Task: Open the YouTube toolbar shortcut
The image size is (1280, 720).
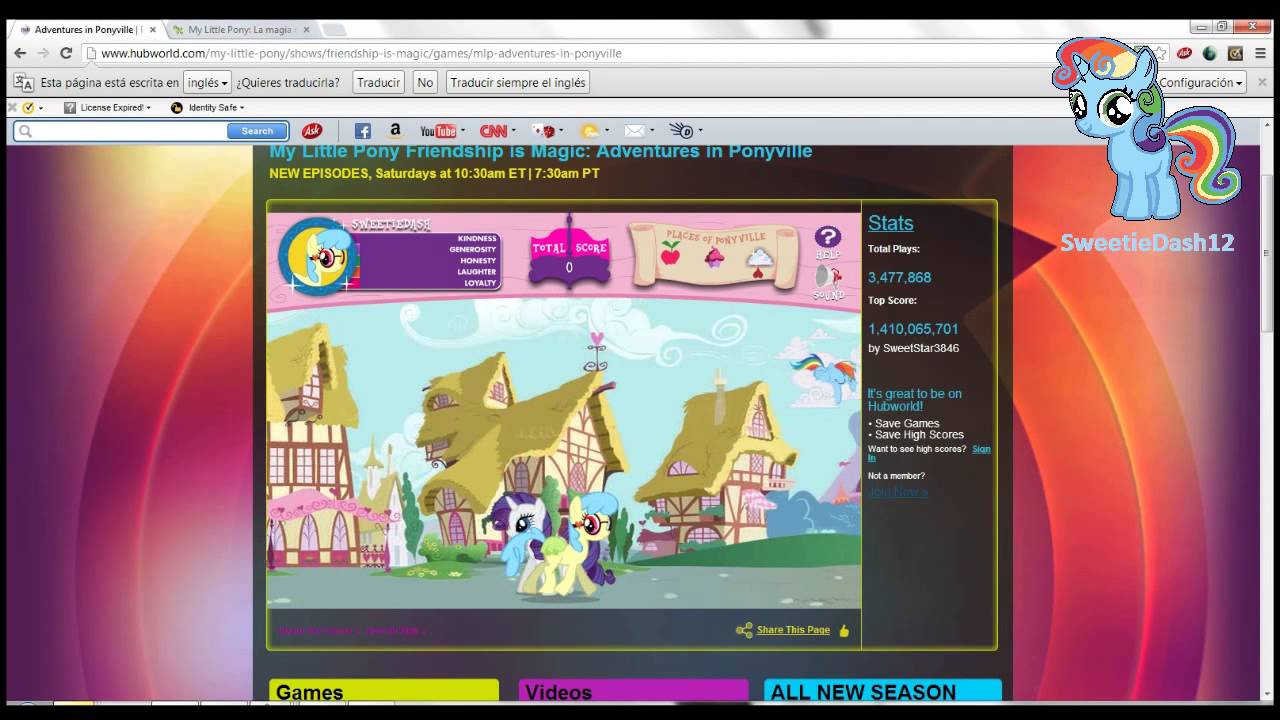Action: (x=438, y=131)
